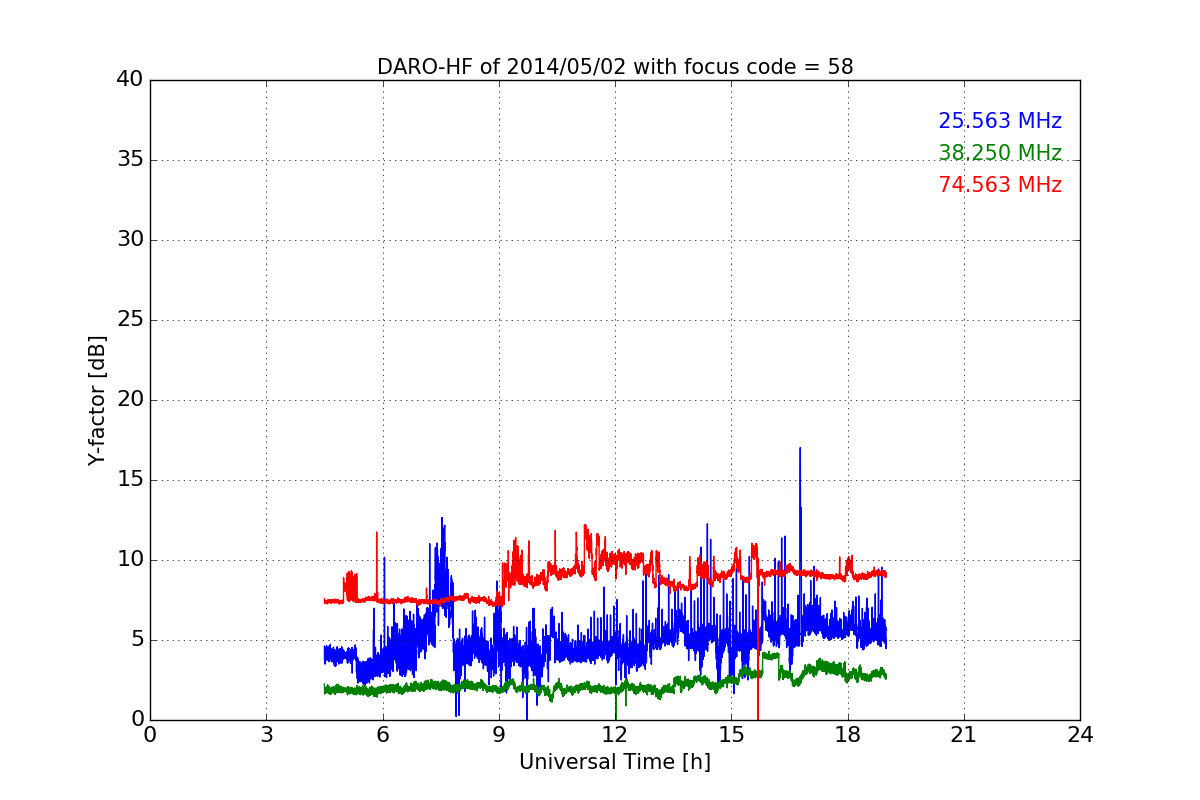This screenshot has width=1200, height=800.
Task: Click the x-axis tick label "21"
Action: (x=964, y=734)
